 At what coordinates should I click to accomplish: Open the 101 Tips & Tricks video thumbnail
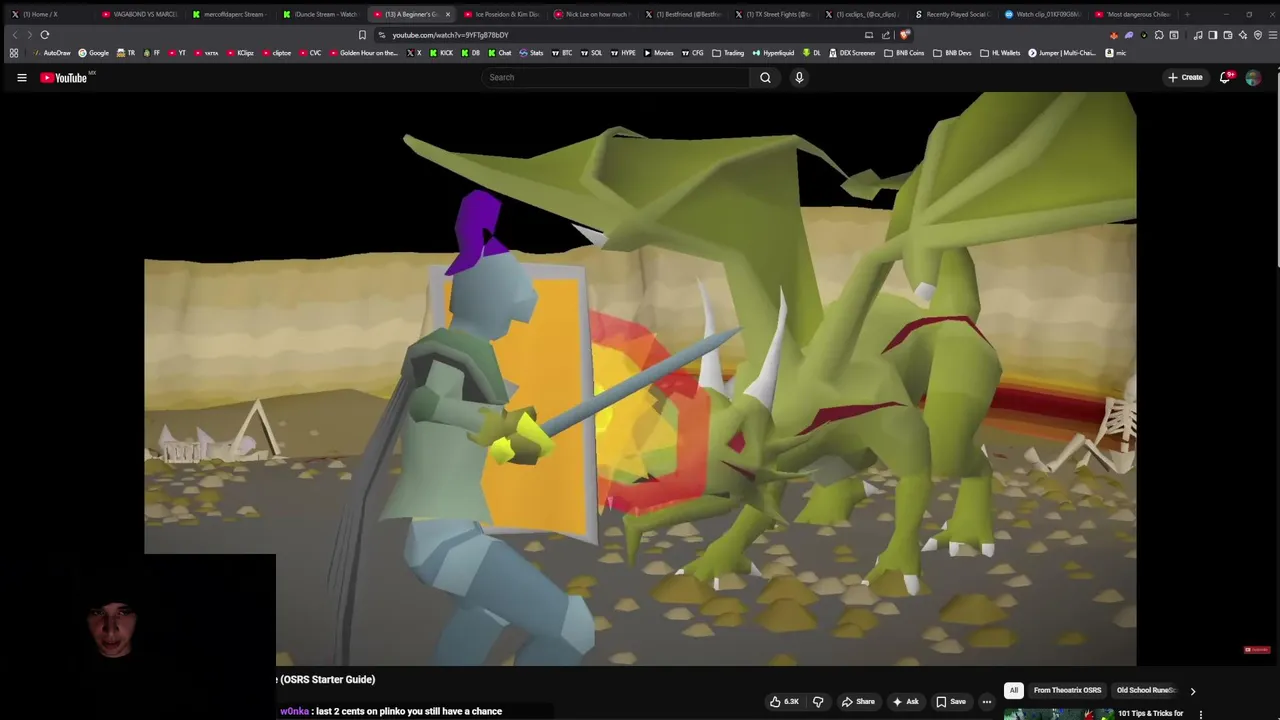[x=1058, y=714]
